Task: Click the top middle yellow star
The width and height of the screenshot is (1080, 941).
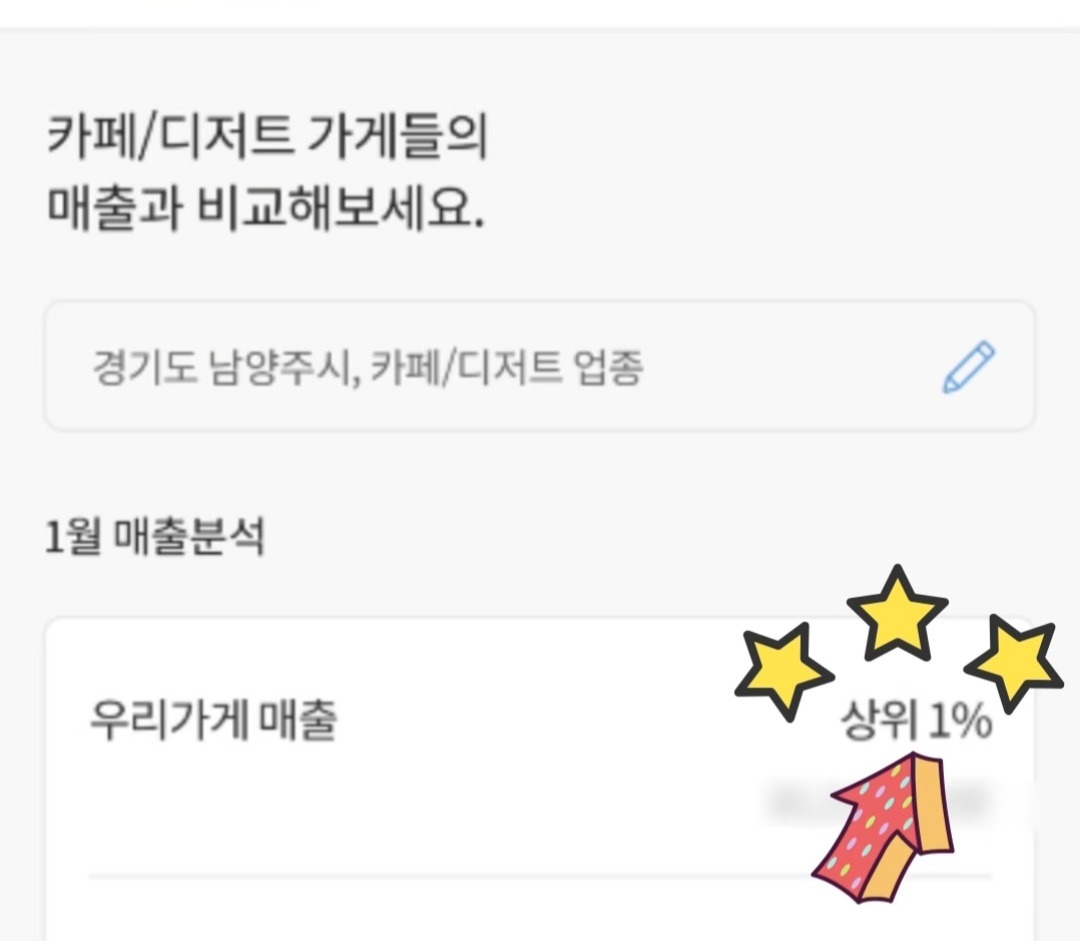Action: click(895, 611)
